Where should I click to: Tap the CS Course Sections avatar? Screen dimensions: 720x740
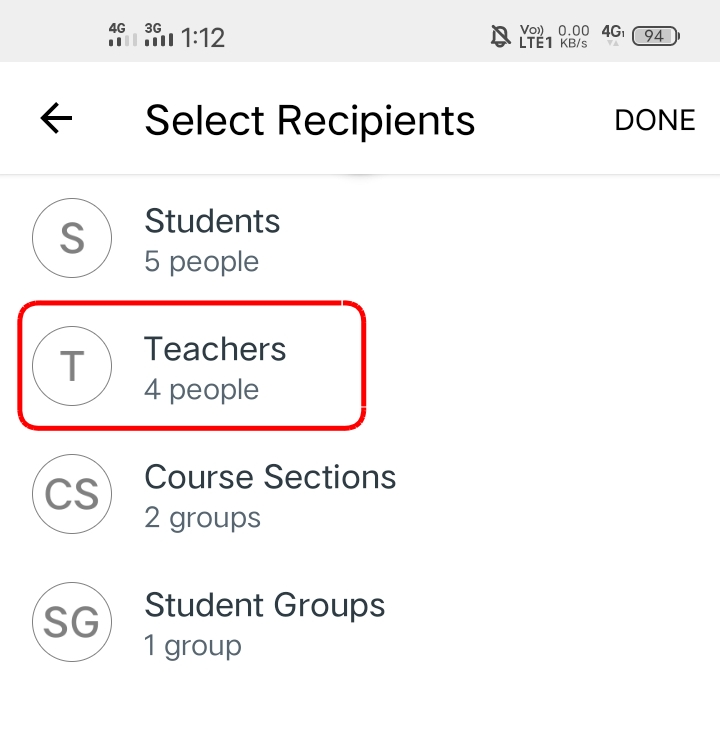coord(72,495)
